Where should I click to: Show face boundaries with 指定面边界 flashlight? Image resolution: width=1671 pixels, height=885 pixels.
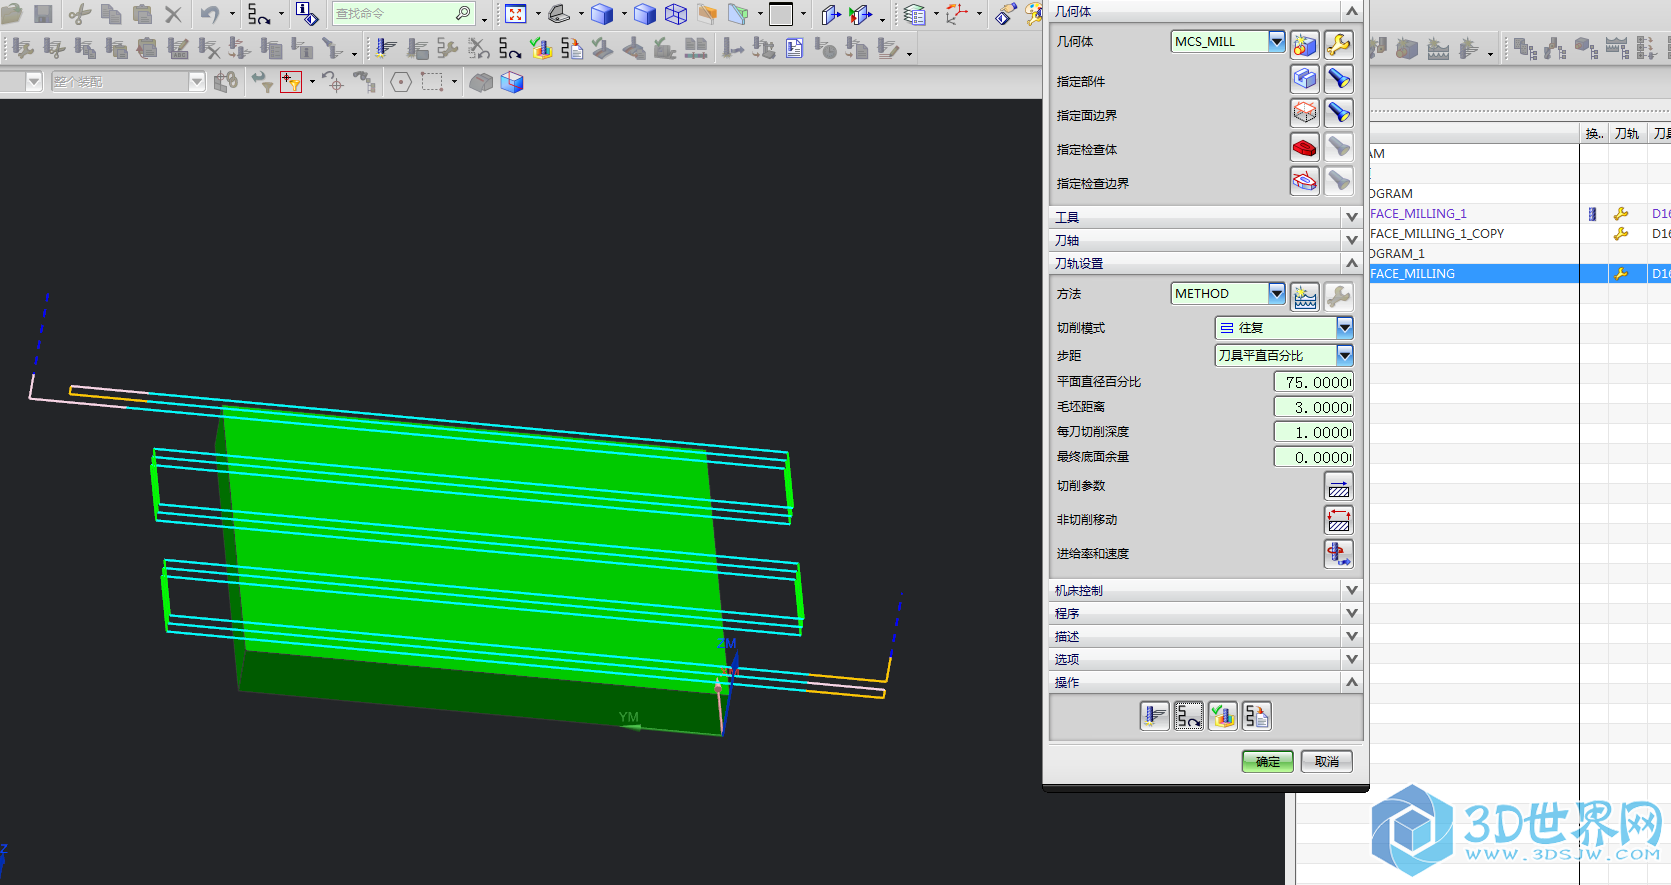1339,112
